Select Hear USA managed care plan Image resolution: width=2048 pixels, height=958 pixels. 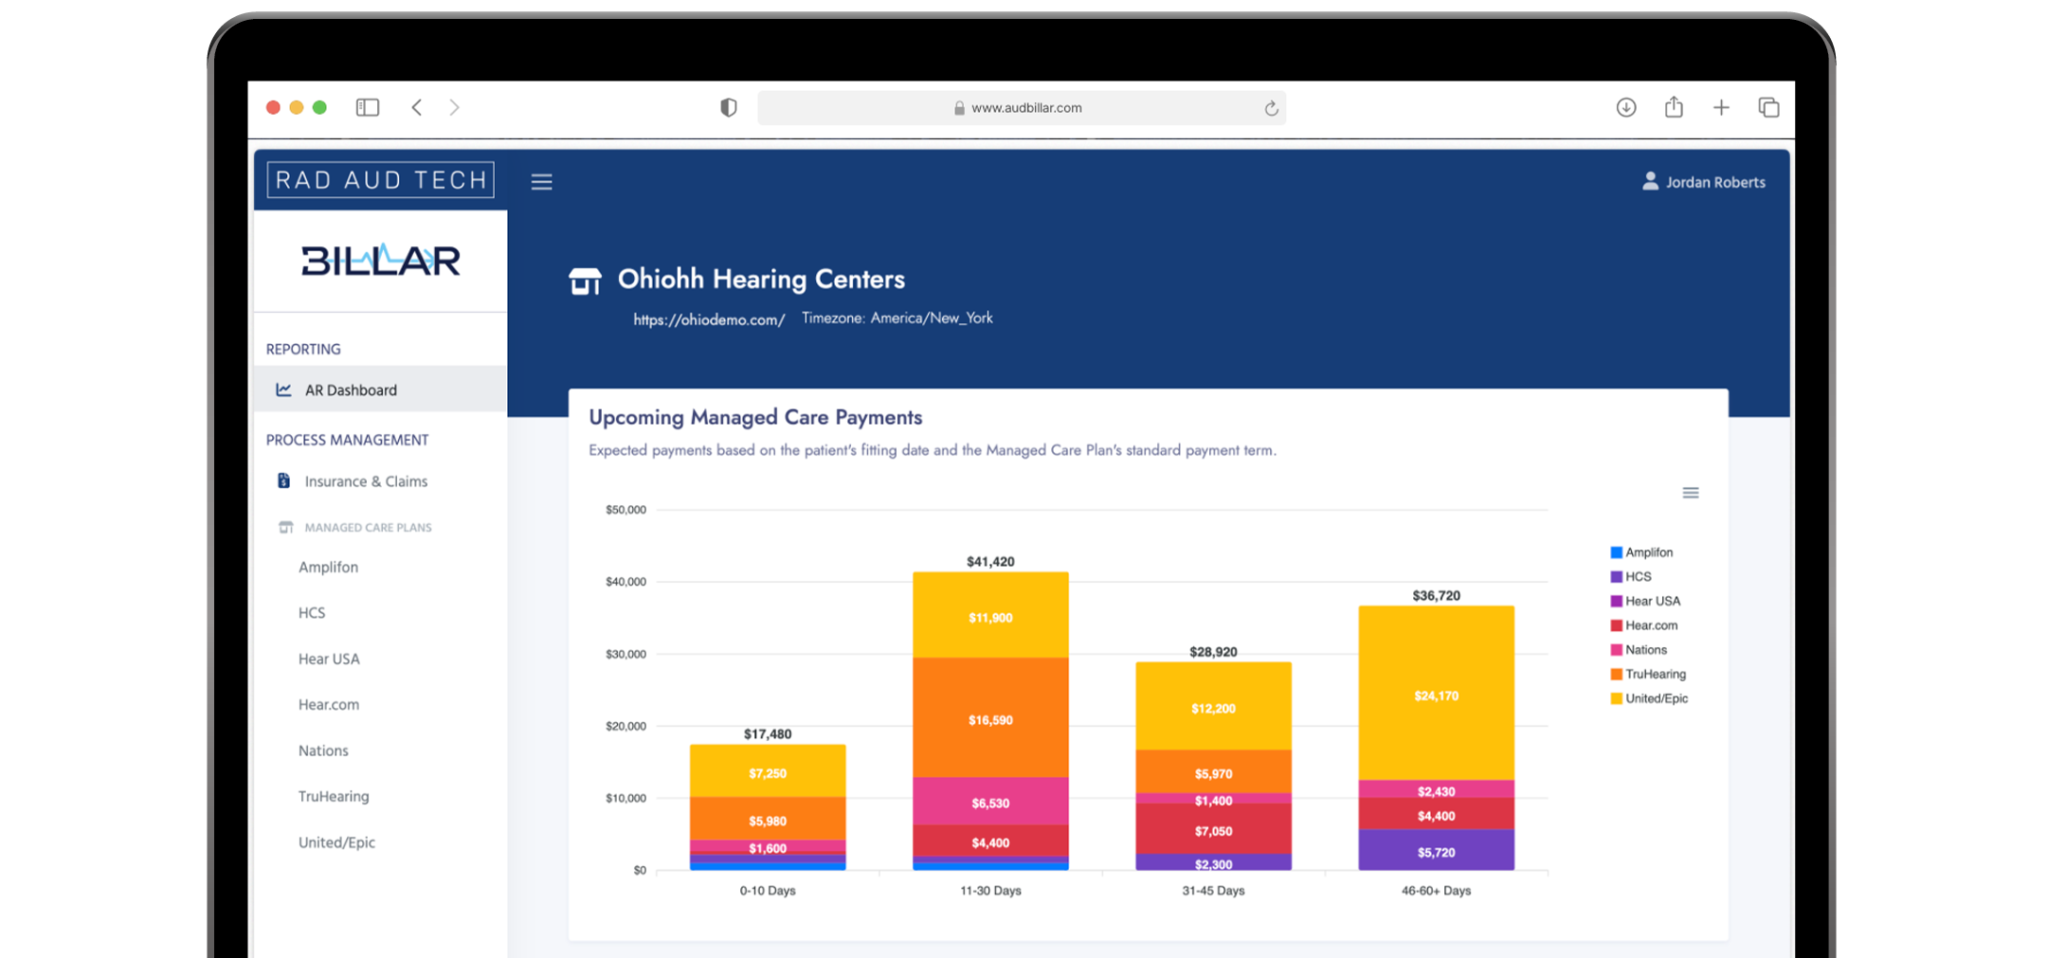tap(328, 659)
